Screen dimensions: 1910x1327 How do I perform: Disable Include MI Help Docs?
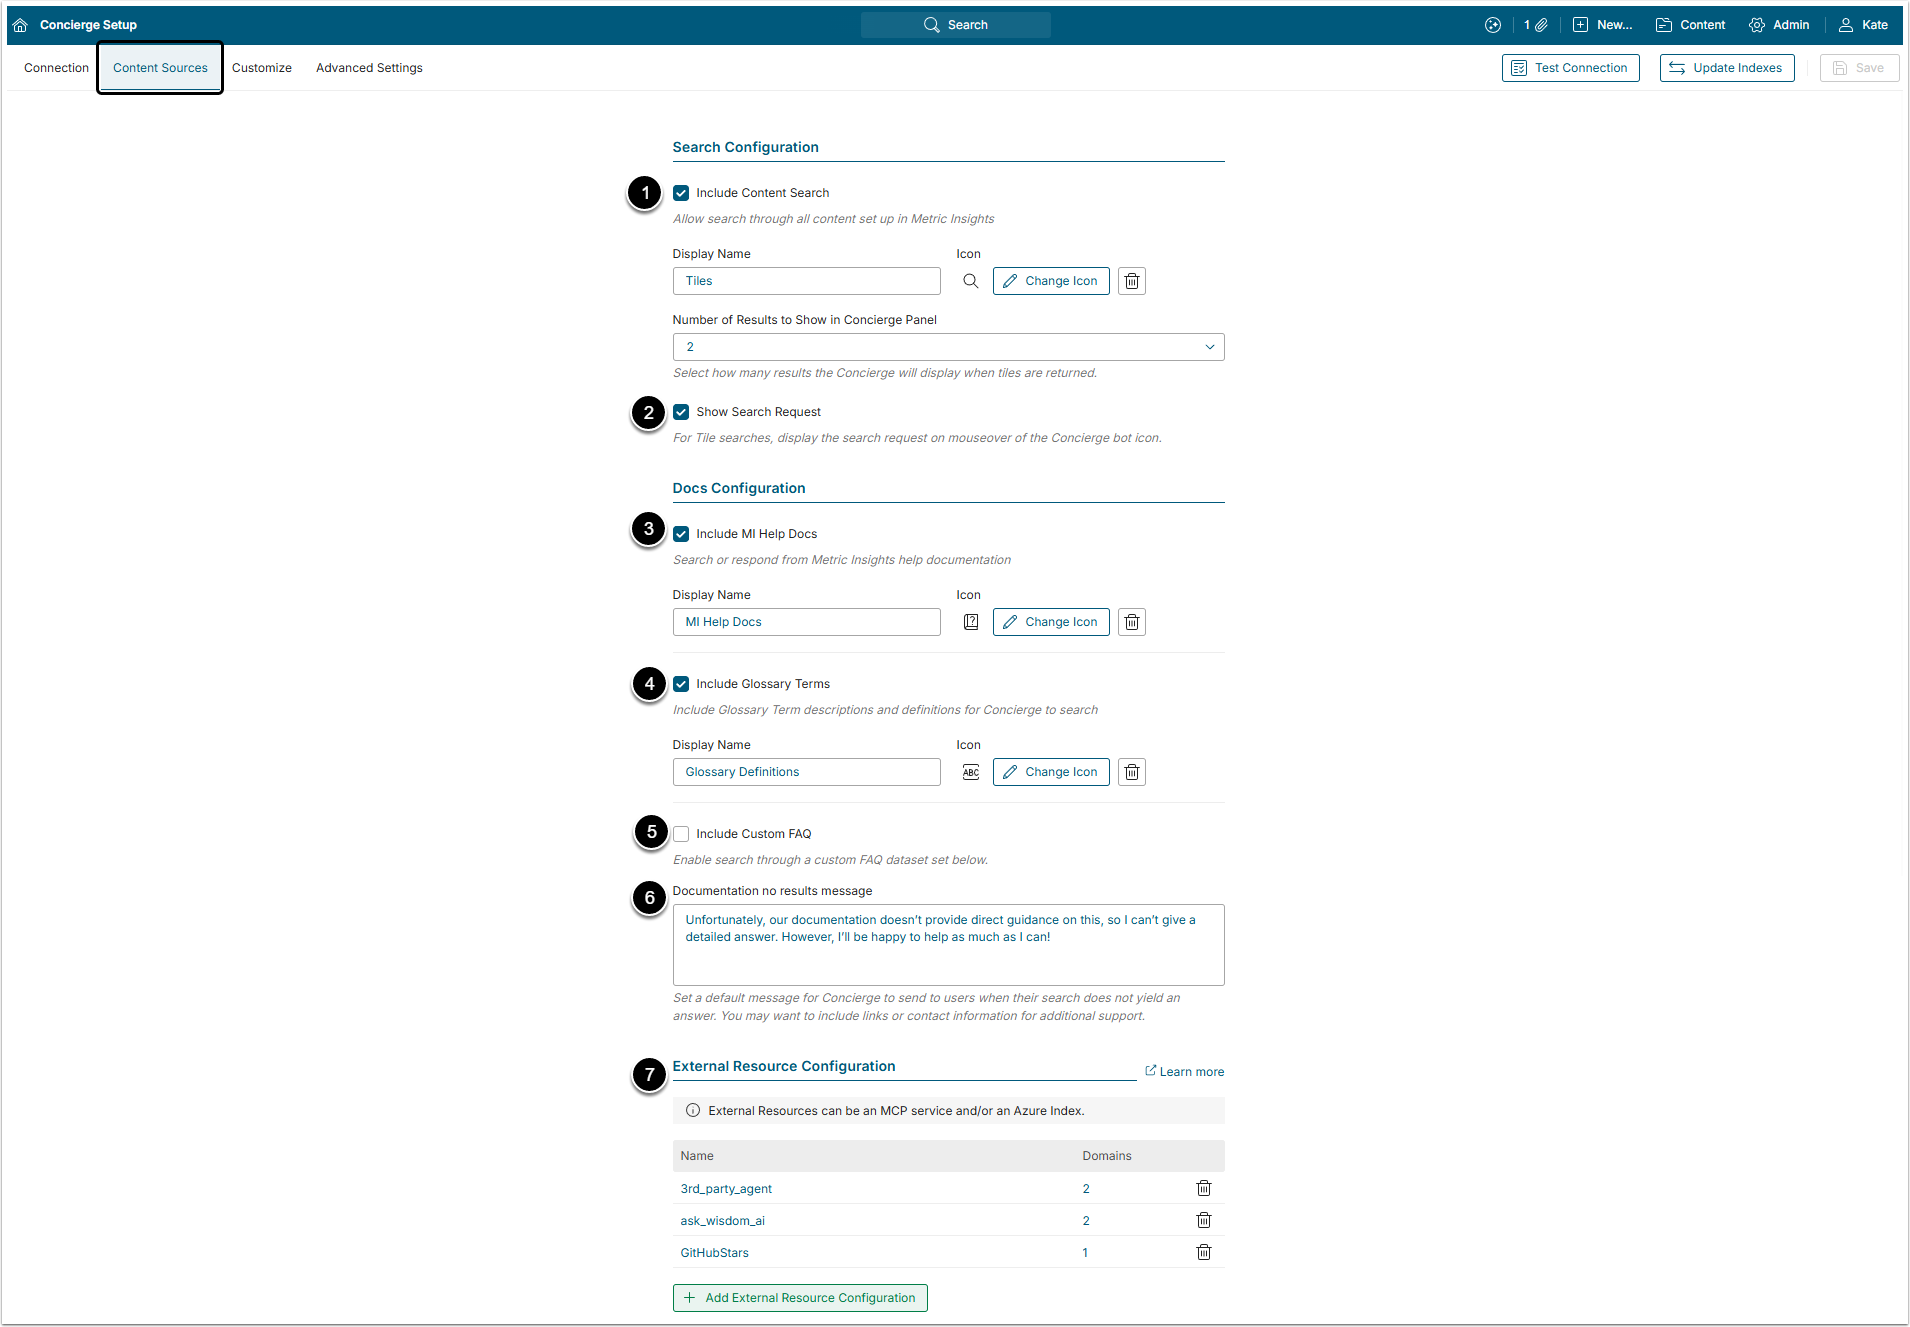(681, 534)
